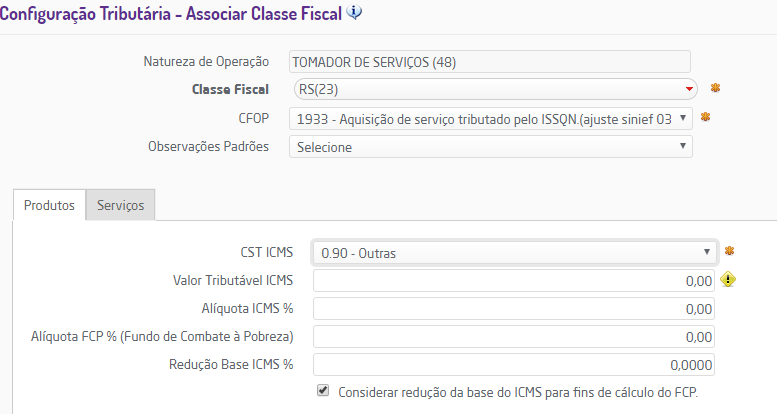The width and height of the screenshot is (777, 414).
Task: Click the Valor Tributável ICMS input field
Action: tap(514, 281)
